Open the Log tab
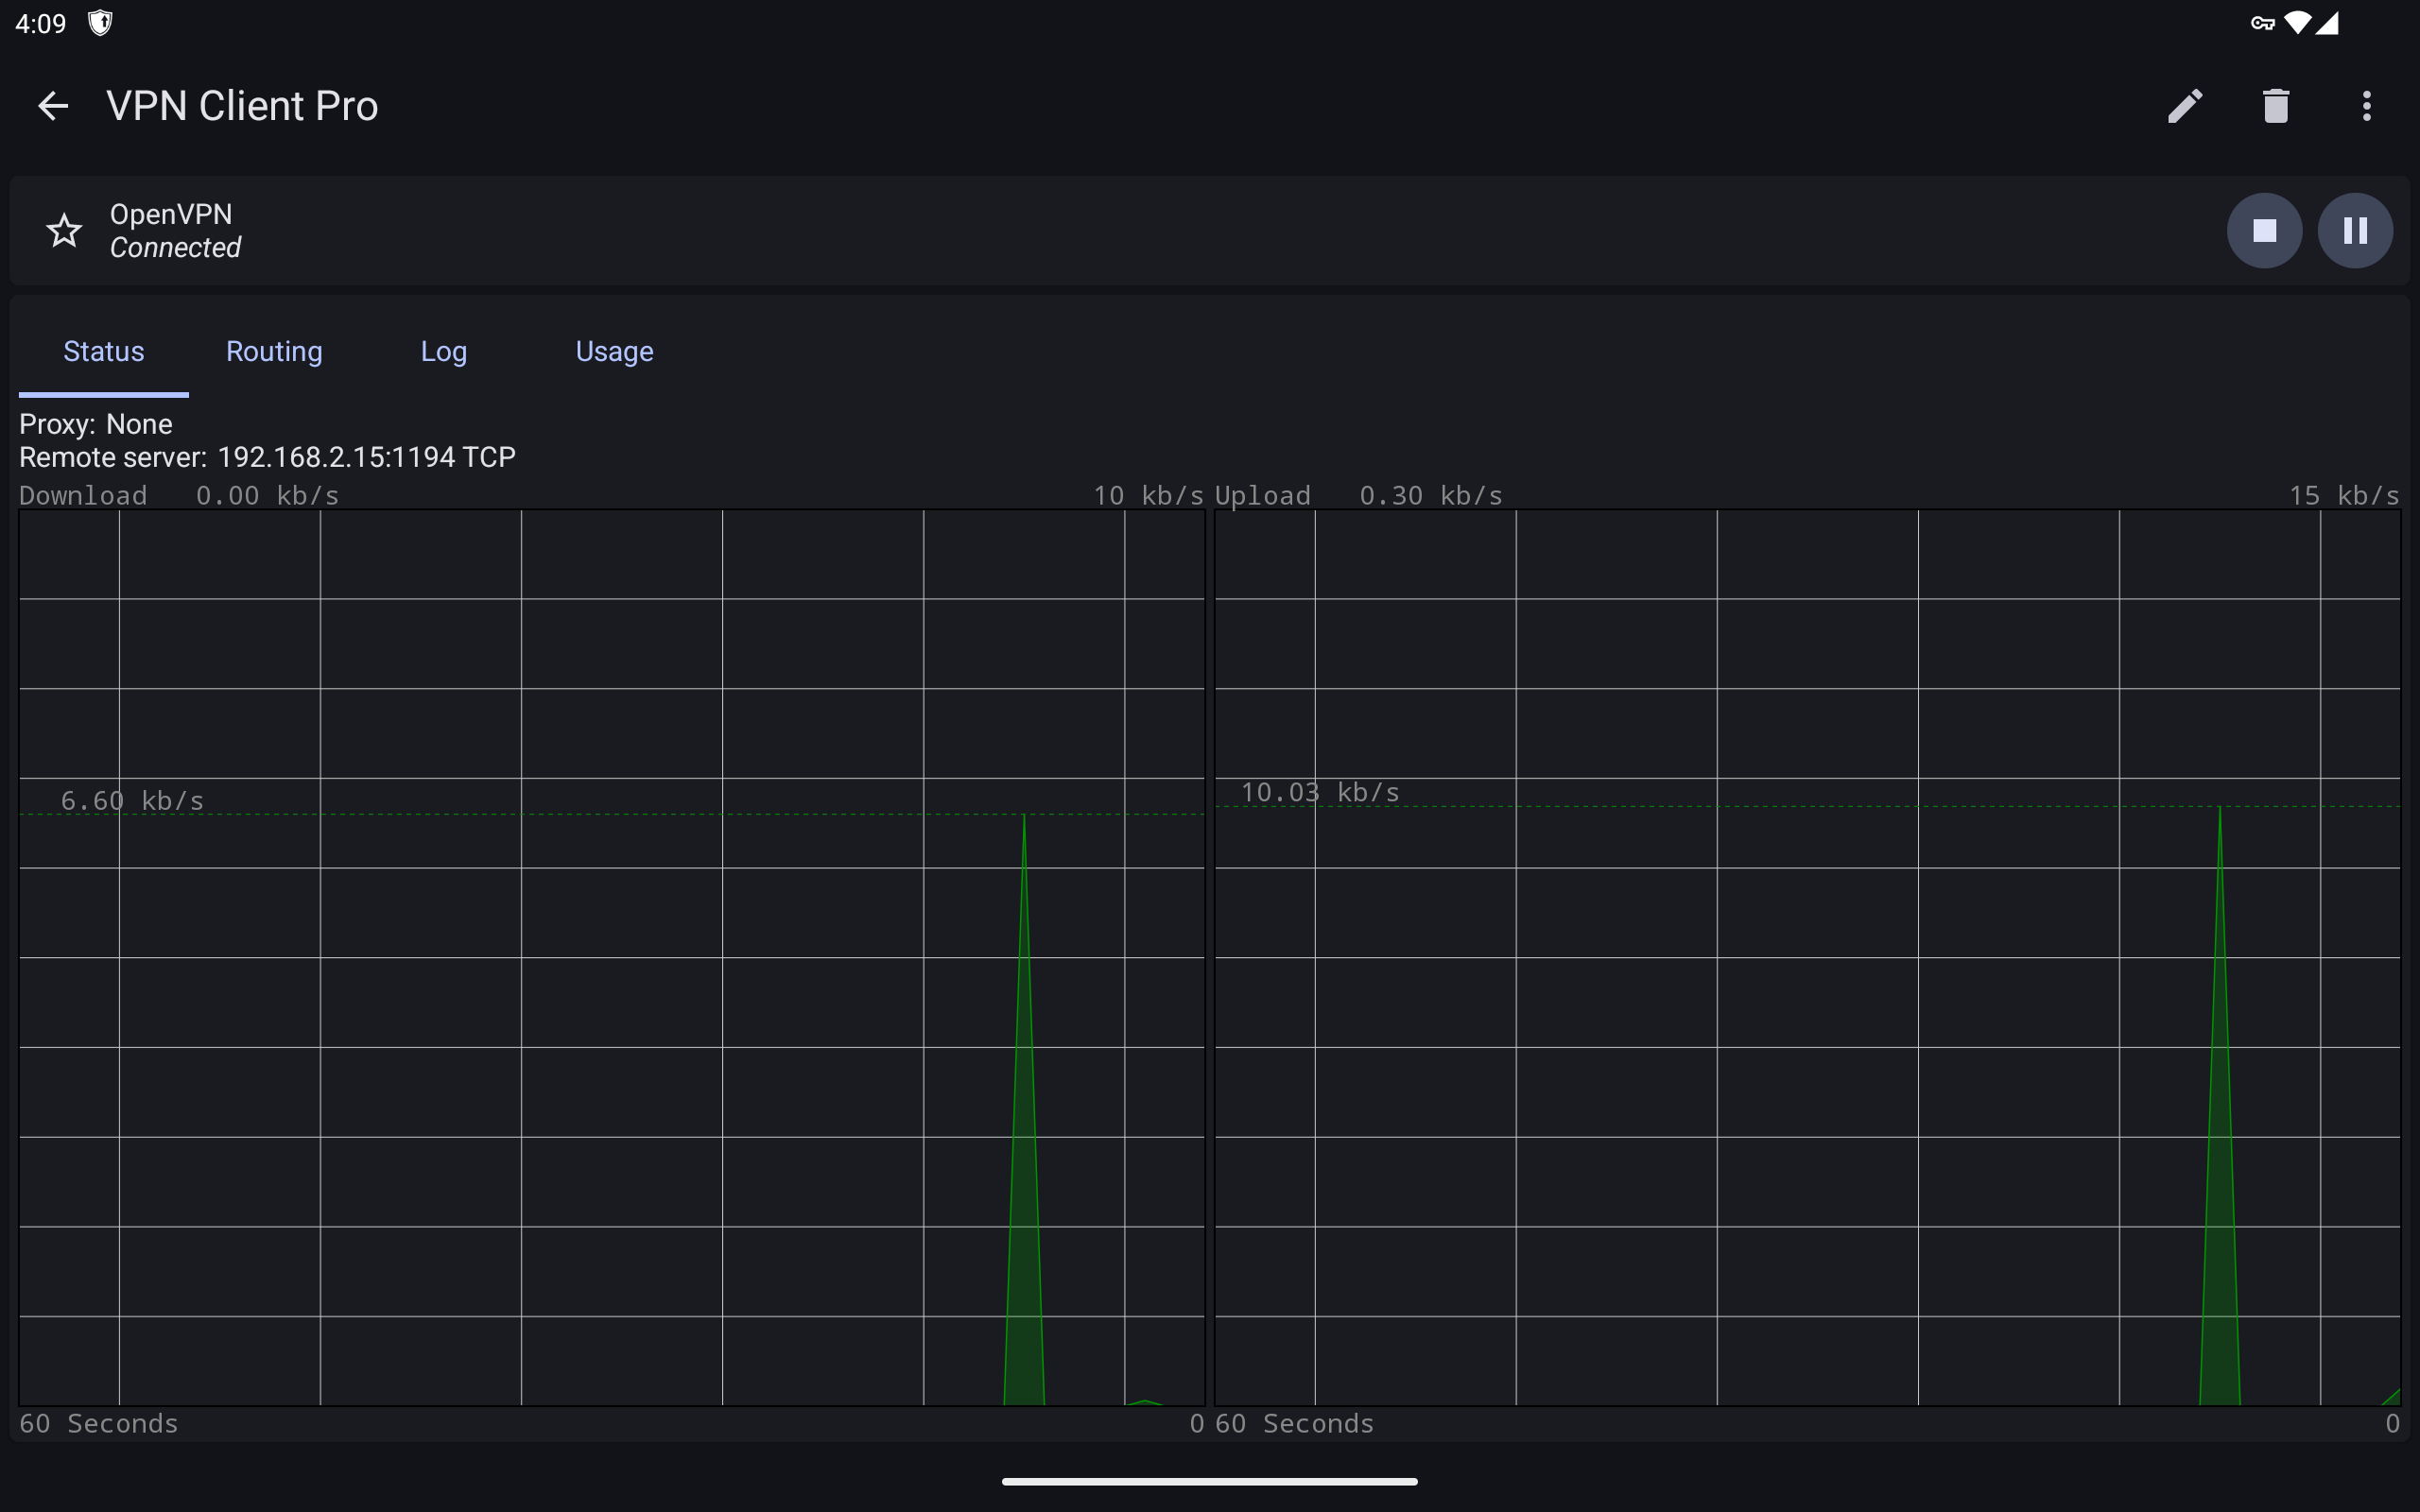2420x1512 pixels. (444, 352)
